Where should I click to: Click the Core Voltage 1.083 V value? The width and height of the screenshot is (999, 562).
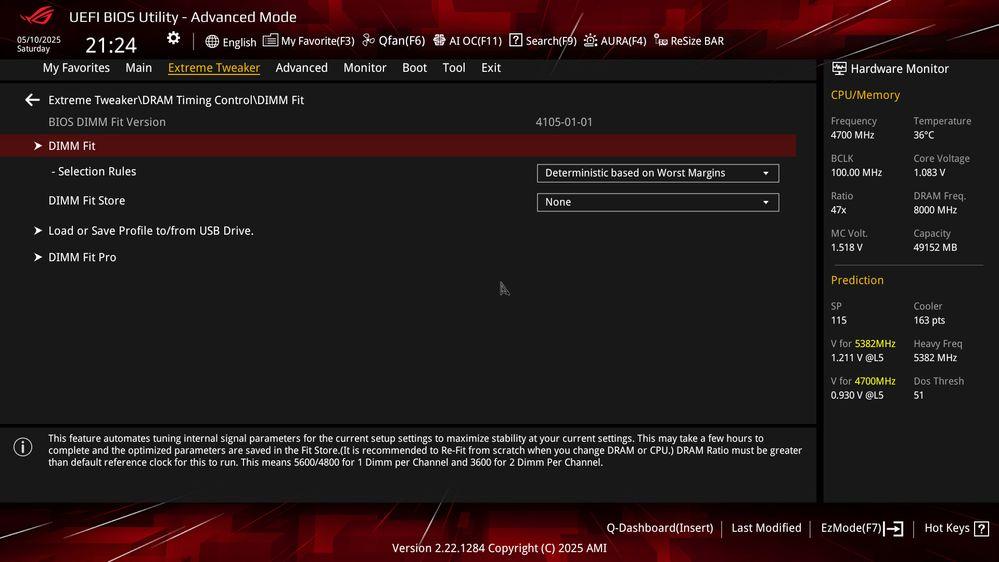pos(929,173)
